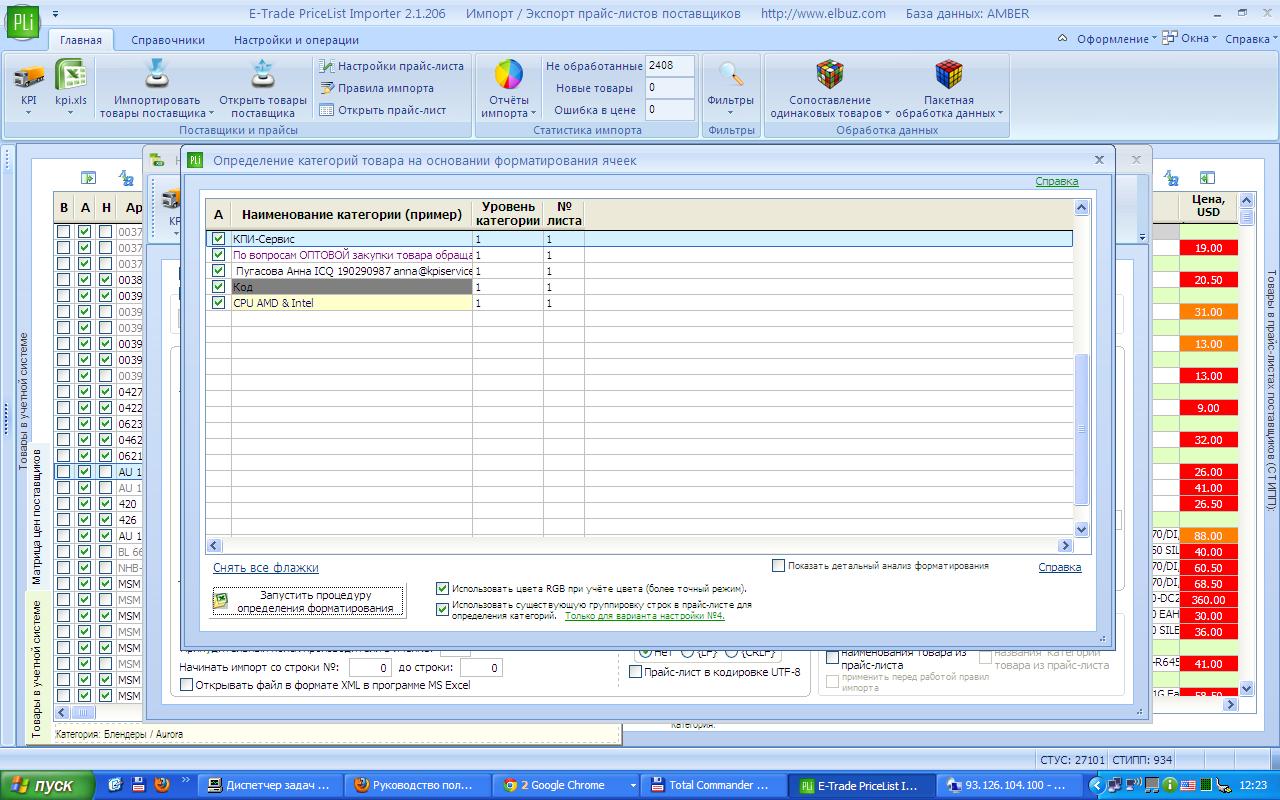Expand Отчёты импорта dropdown arrow
This screenshot has width=1280, height=800.
[533, 114]
